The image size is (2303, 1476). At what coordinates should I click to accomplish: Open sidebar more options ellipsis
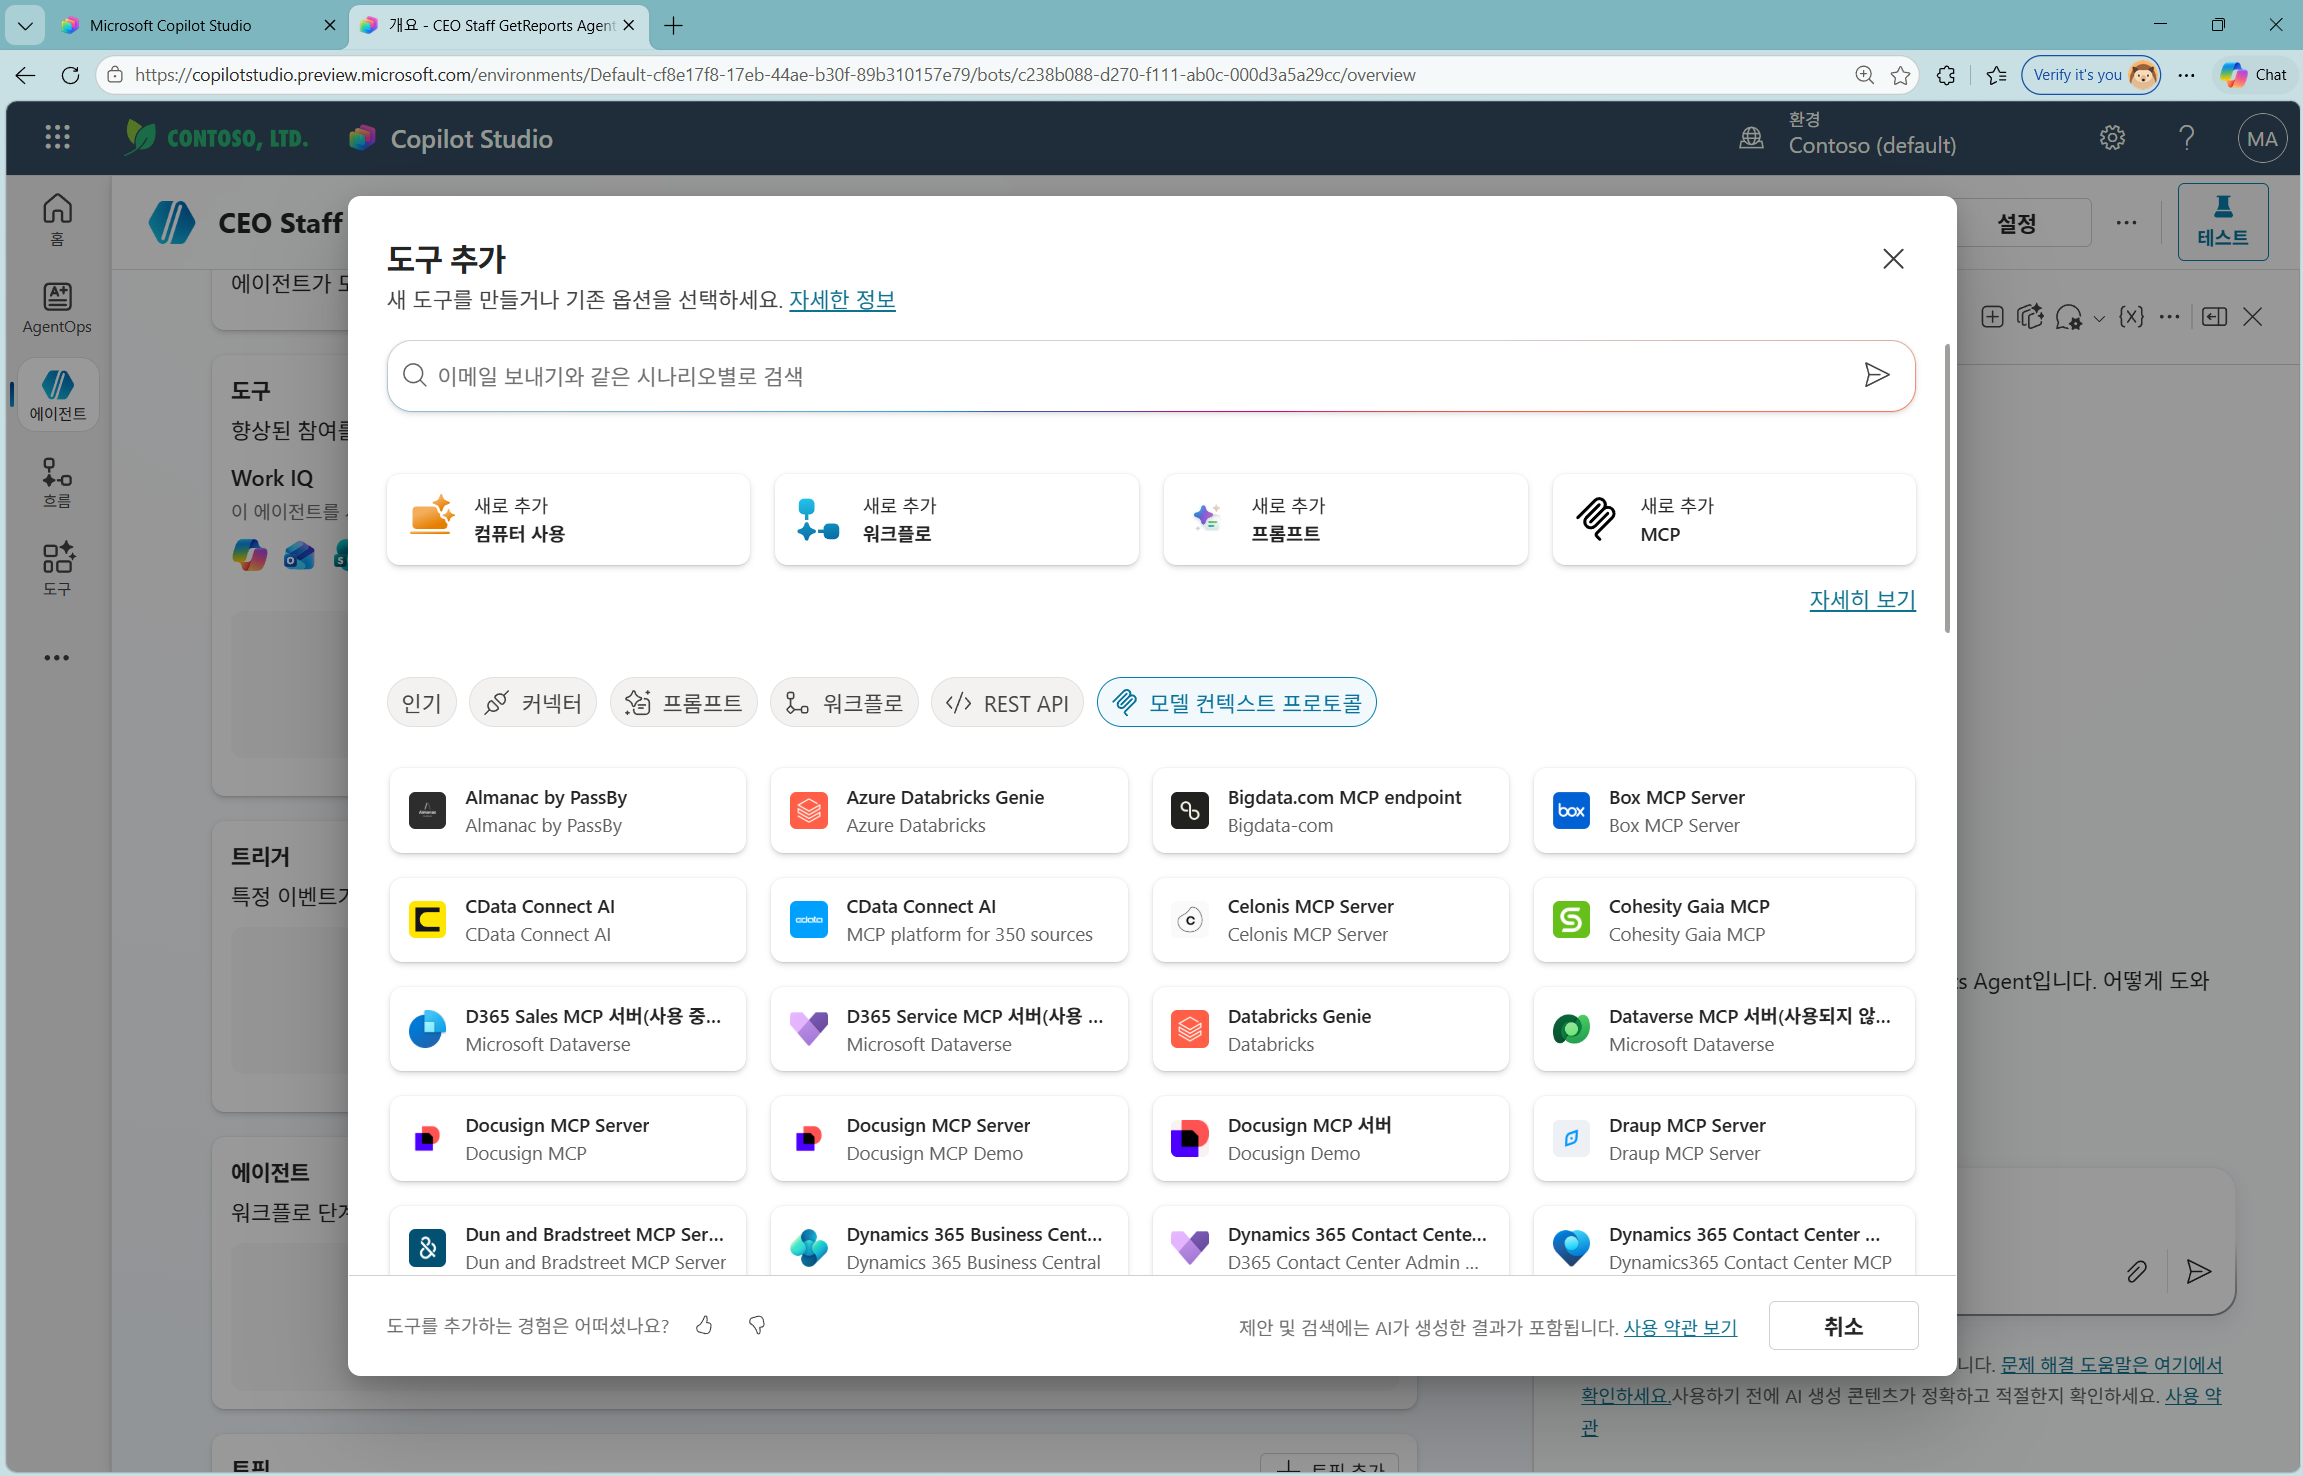57,658
